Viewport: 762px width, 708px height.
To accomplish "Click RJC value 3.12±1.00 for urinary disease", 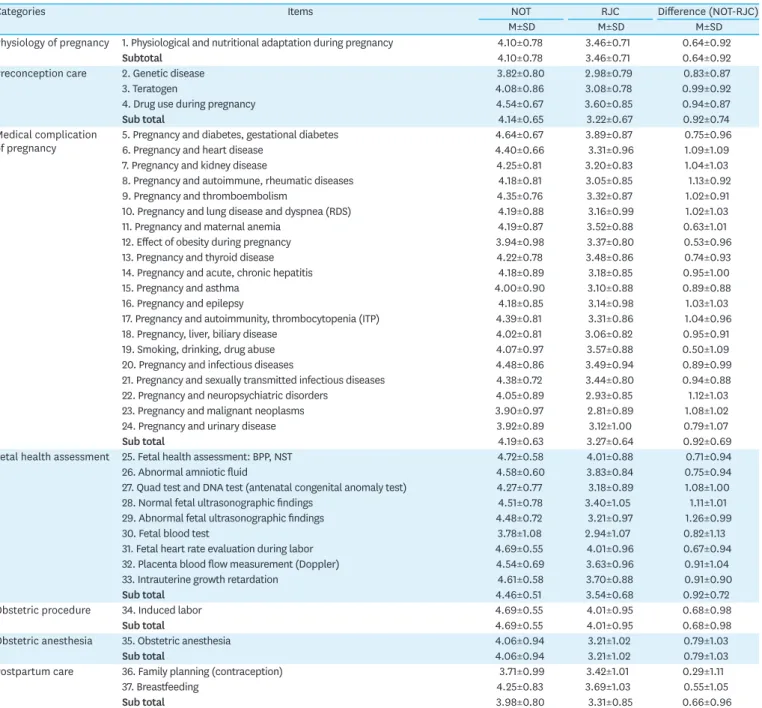I will pyautogui.click(x=608, y=426).
